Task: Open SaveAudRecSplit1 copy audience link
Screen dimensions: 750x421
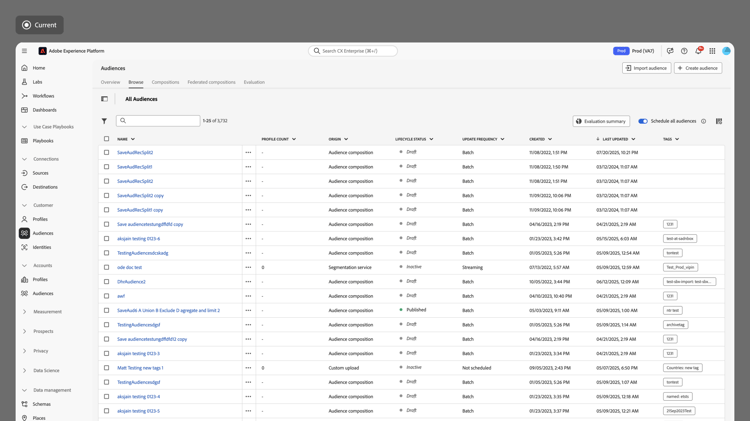Action: click(140, 210)
